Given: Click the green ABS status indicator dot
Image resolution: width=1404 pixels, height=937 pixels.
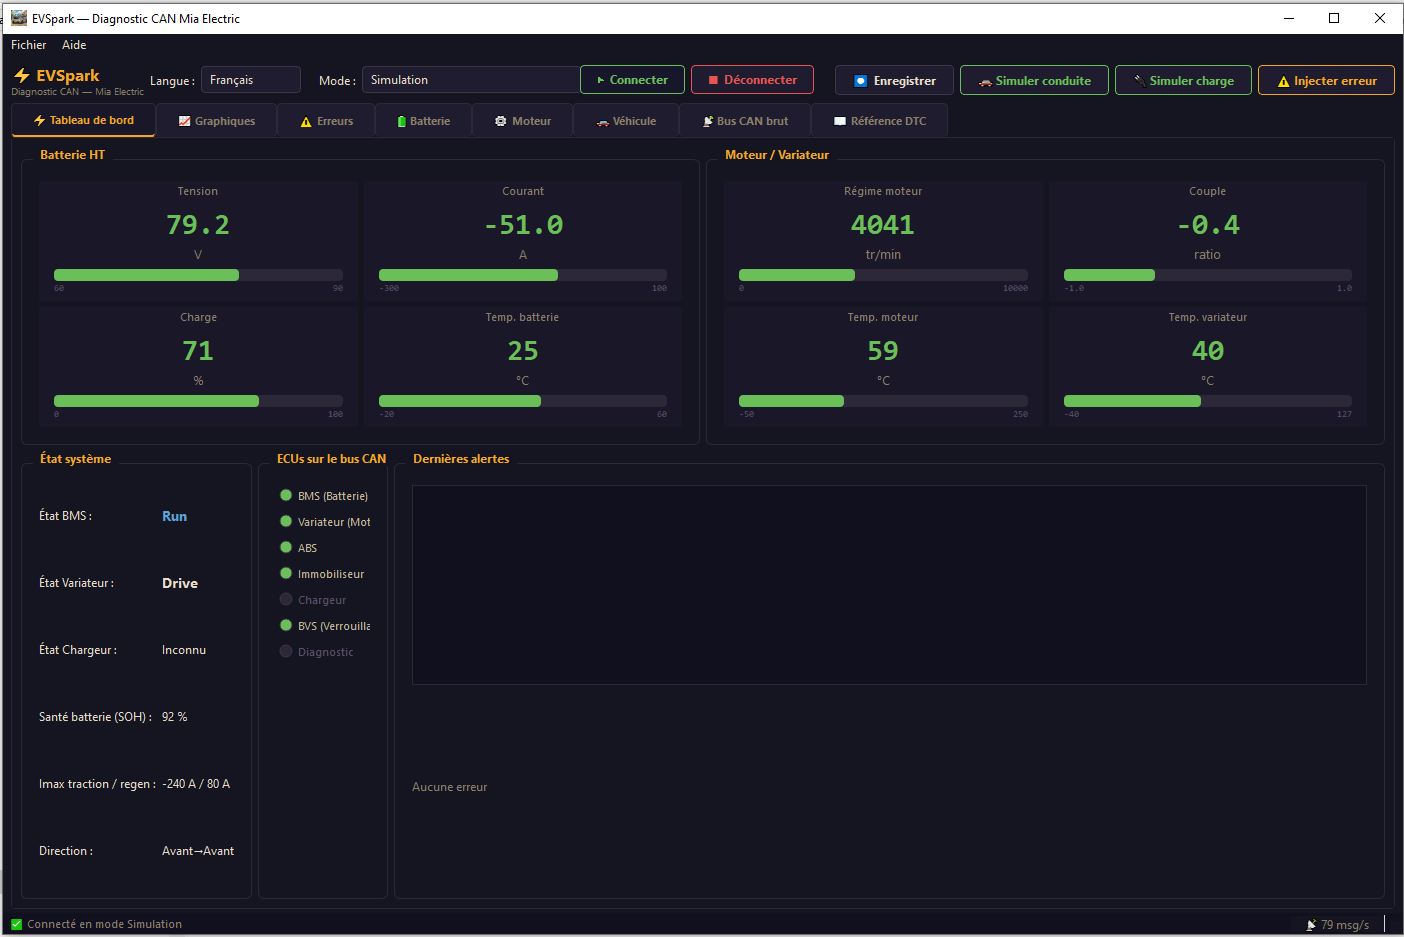Looking at the screenshot, I should [286, 547].
